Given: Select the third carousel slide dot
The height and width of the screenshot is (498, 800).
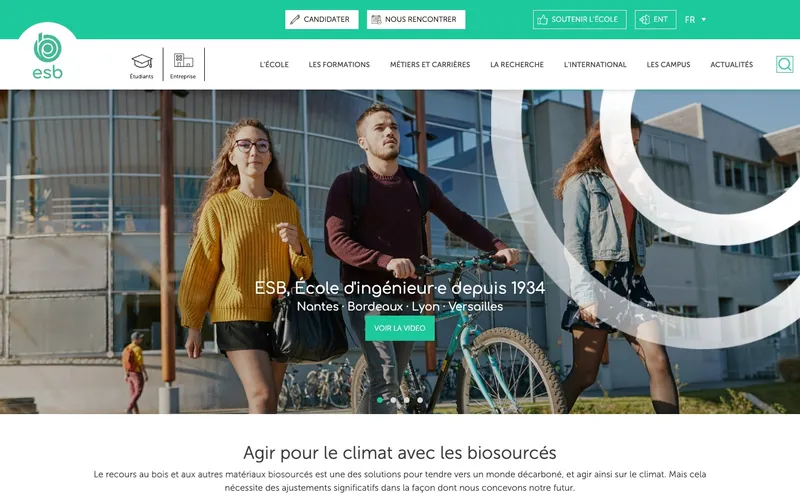Looking at the screenshot, I should [407, 400].
